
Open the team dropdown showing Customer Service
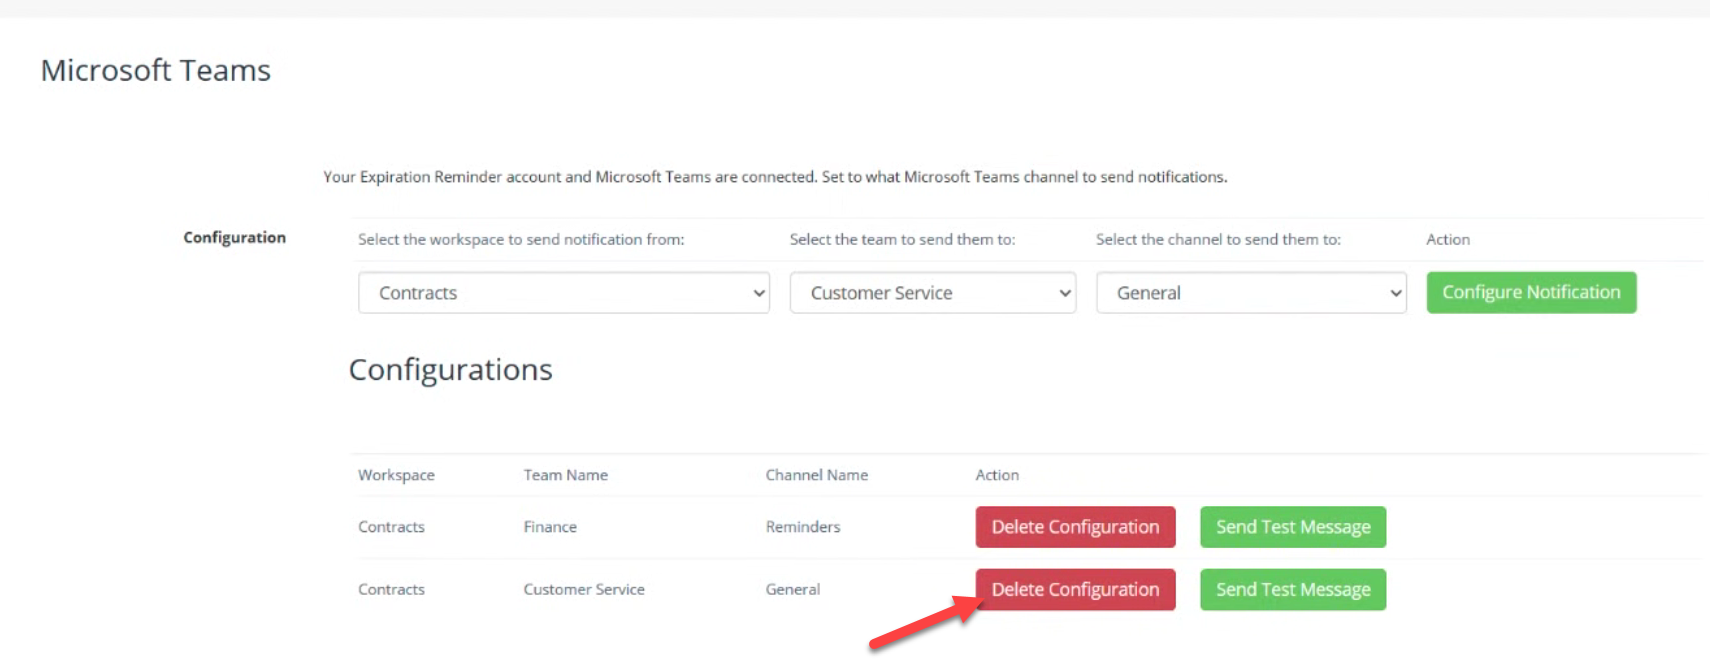pyautogui.click(x=933, y=293)
